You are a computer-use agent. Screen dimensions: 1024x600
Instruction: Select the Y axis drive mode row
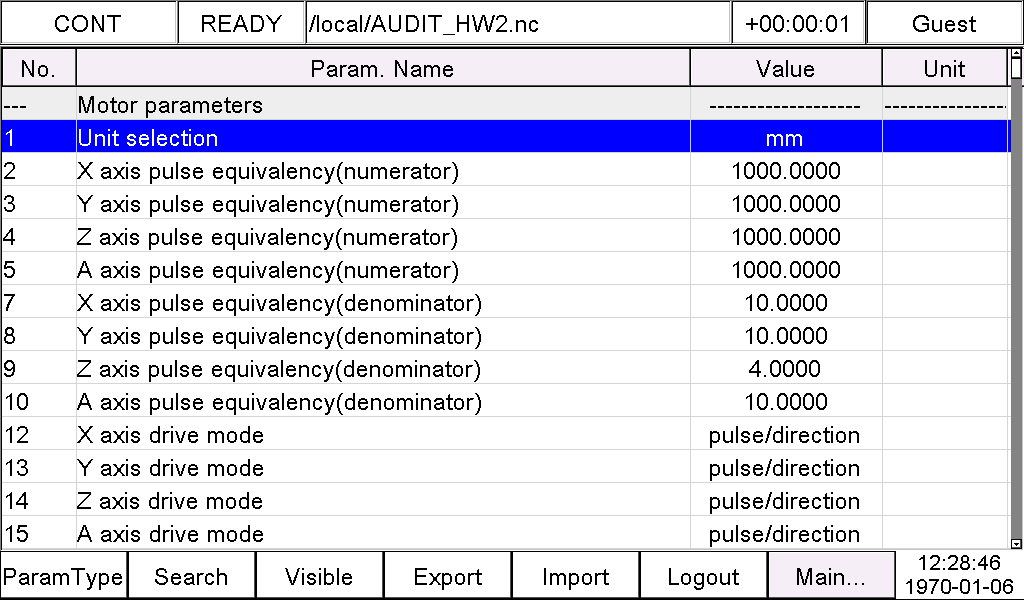[x=506, y=467]
